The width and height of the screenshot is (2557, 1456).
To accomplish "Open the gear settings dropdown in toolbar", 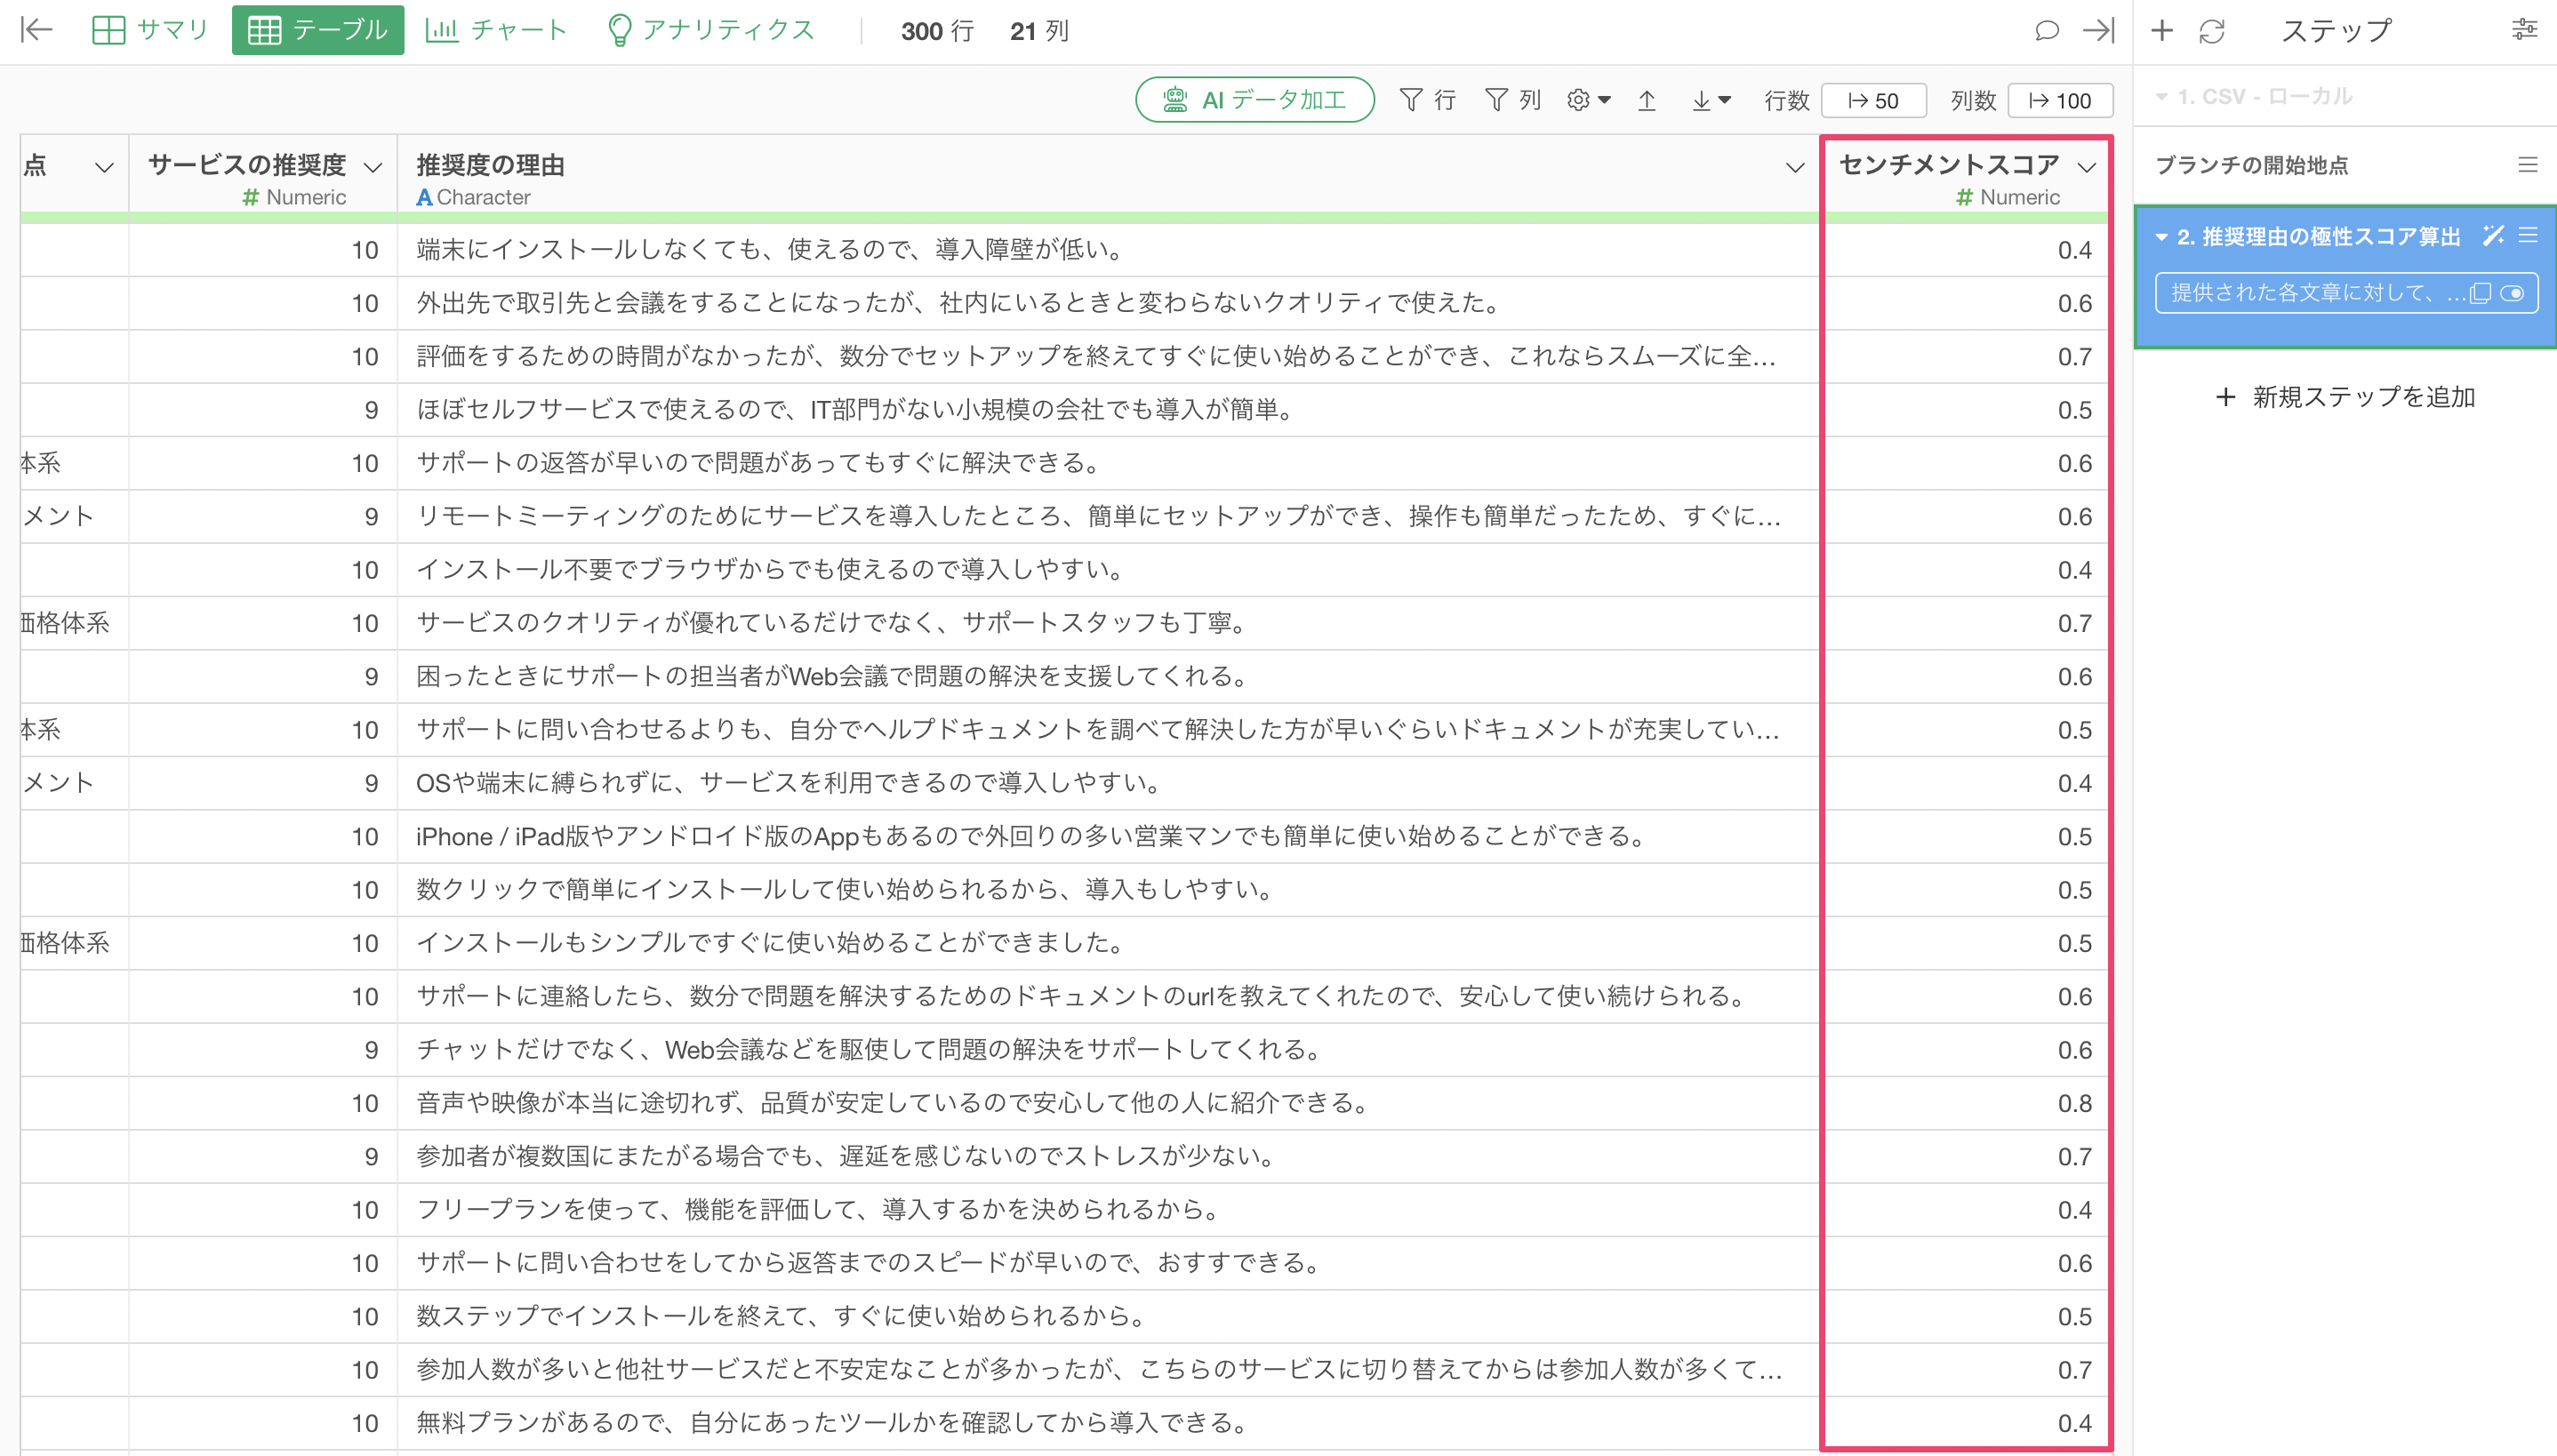I will tap(1588, 100).
